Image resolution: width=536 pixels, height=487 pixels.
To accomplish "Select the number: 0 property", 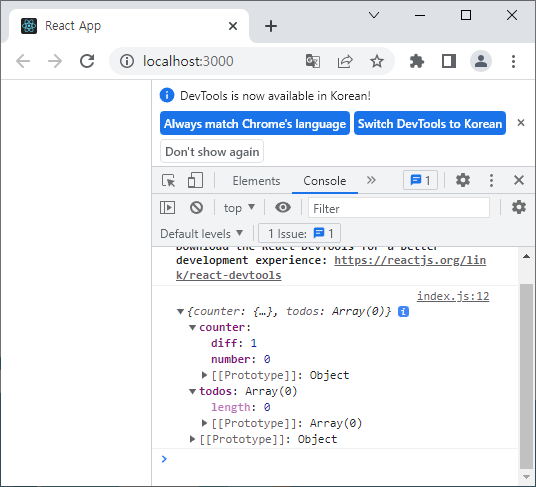I will tap(241, 359).
